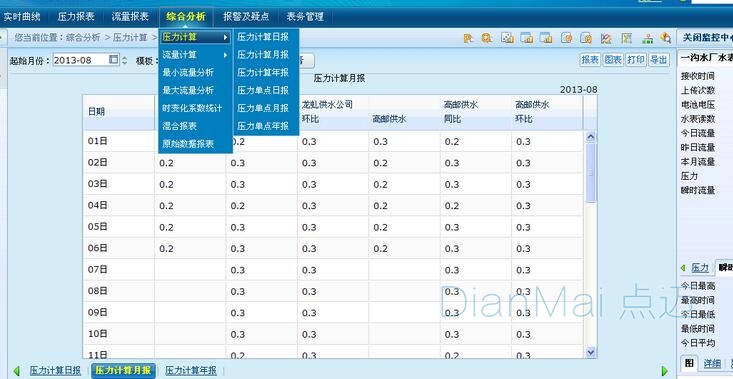Viewport: 733px width, 379px height.
Task: Switch to the 压力计算年报 bottom tab
Action: (191, 371)
